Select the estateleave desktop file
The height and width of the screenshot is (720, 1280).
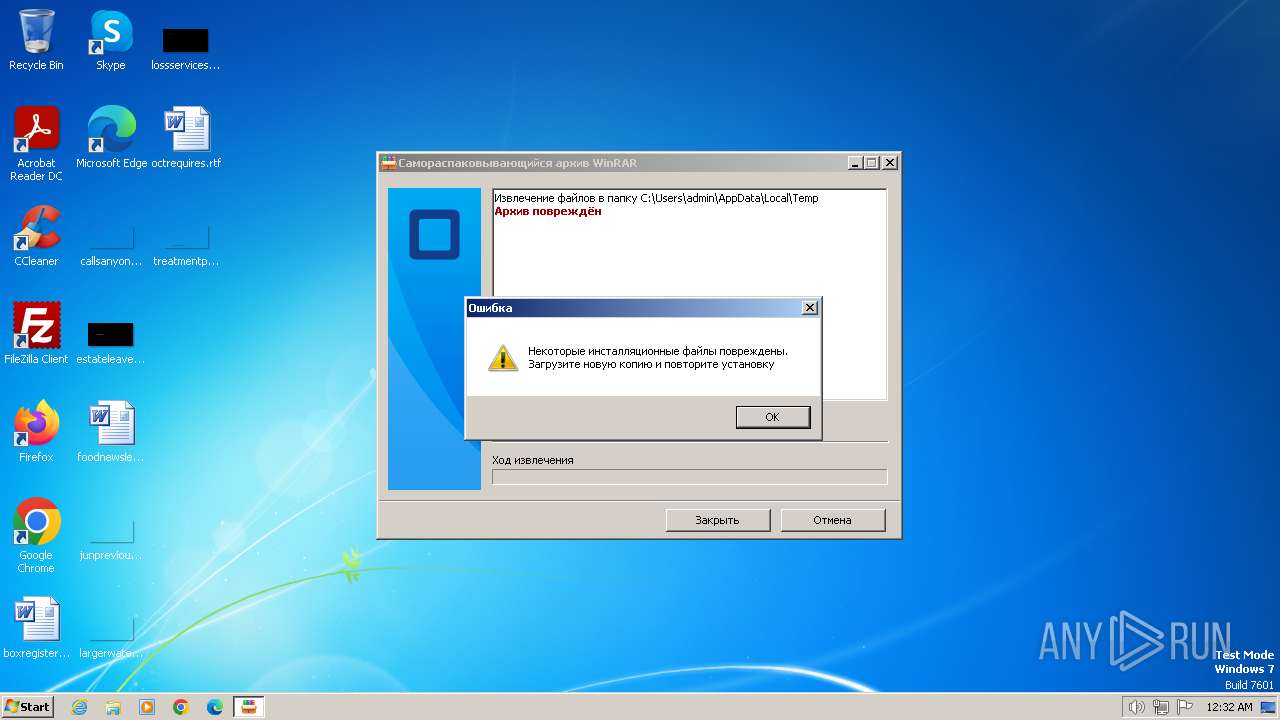click(x=111, y=341)
